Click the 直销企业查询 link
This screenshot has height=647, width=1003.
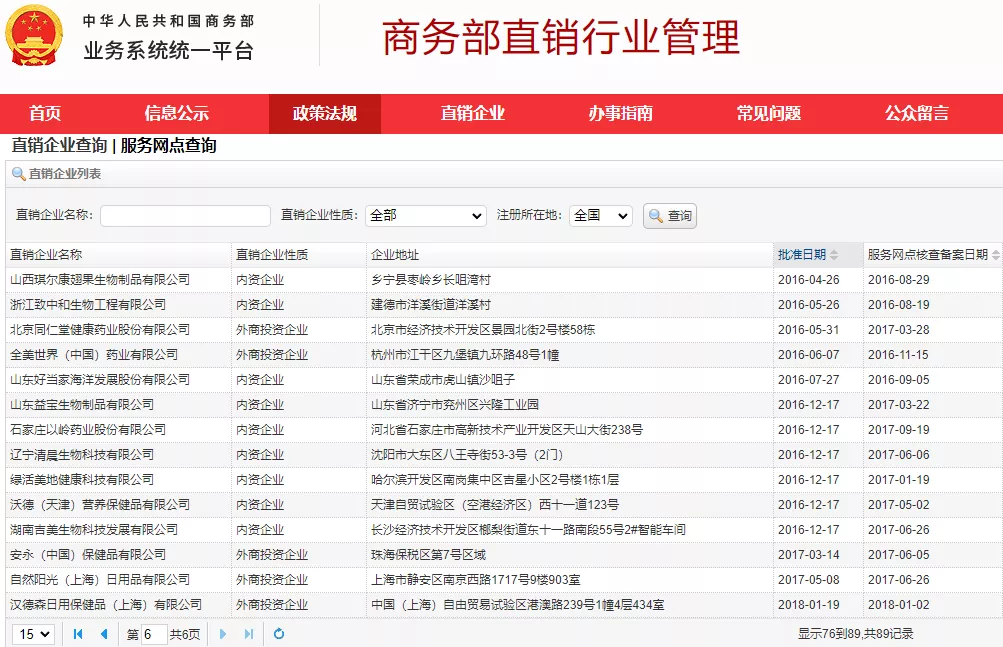pyautogui.click(x=59, y=146)
